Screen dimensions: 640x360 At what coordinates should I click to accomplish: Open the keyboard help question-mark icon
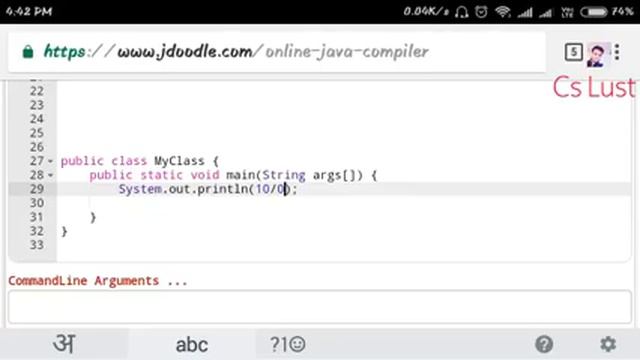click(x=544, y=344)
